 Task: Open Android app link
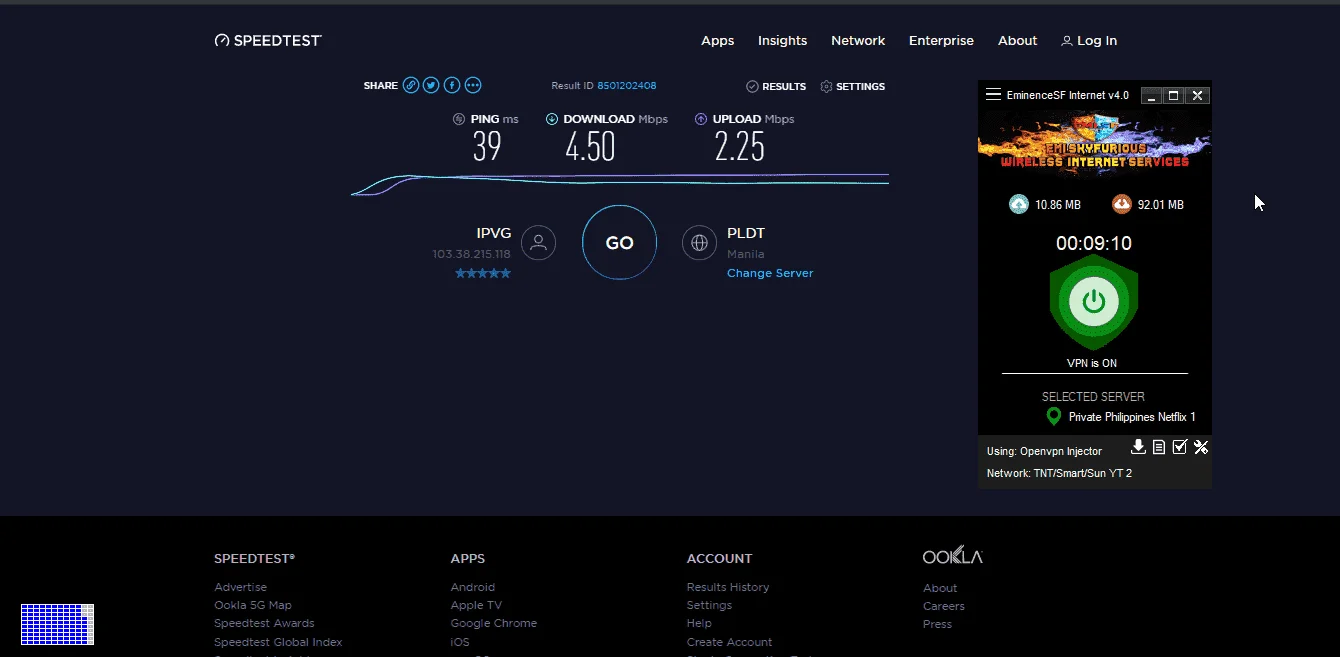point(473,587)
